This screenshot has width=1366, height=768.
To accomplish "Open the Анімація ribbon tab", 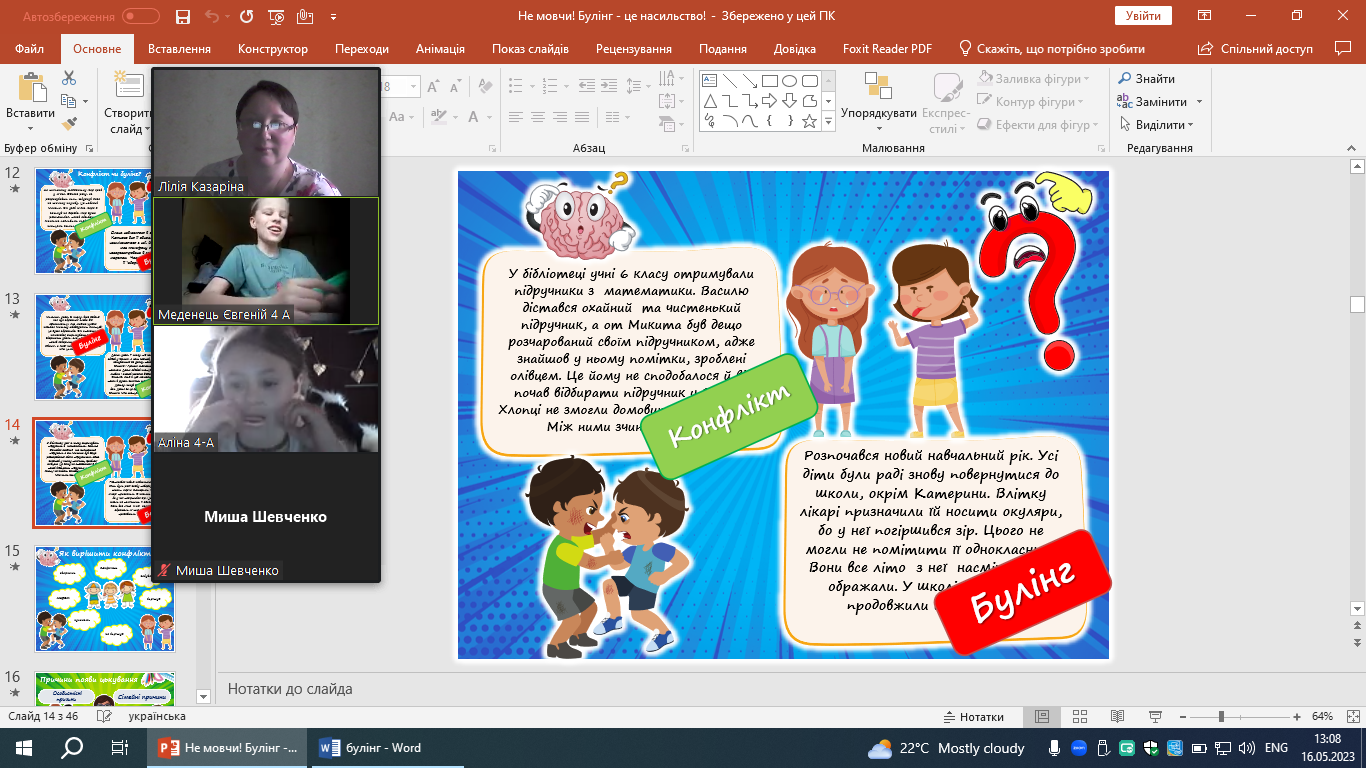I will [x=440, y=49].
